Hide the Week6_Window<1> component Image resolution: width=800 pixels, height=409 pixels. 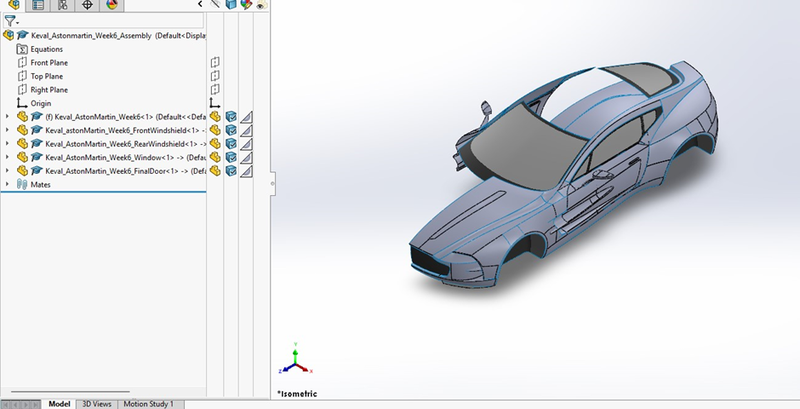click(x=215, y=158)
